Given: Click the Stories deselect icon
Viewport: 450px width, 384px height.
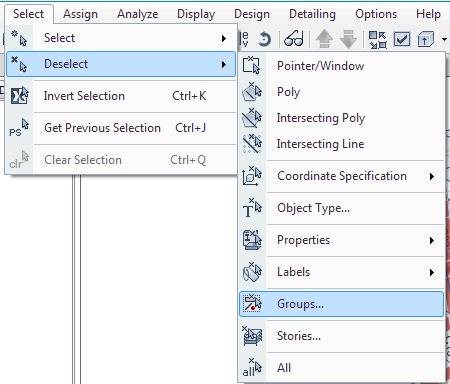Looking at the screenshot, I should click(252, 336).
